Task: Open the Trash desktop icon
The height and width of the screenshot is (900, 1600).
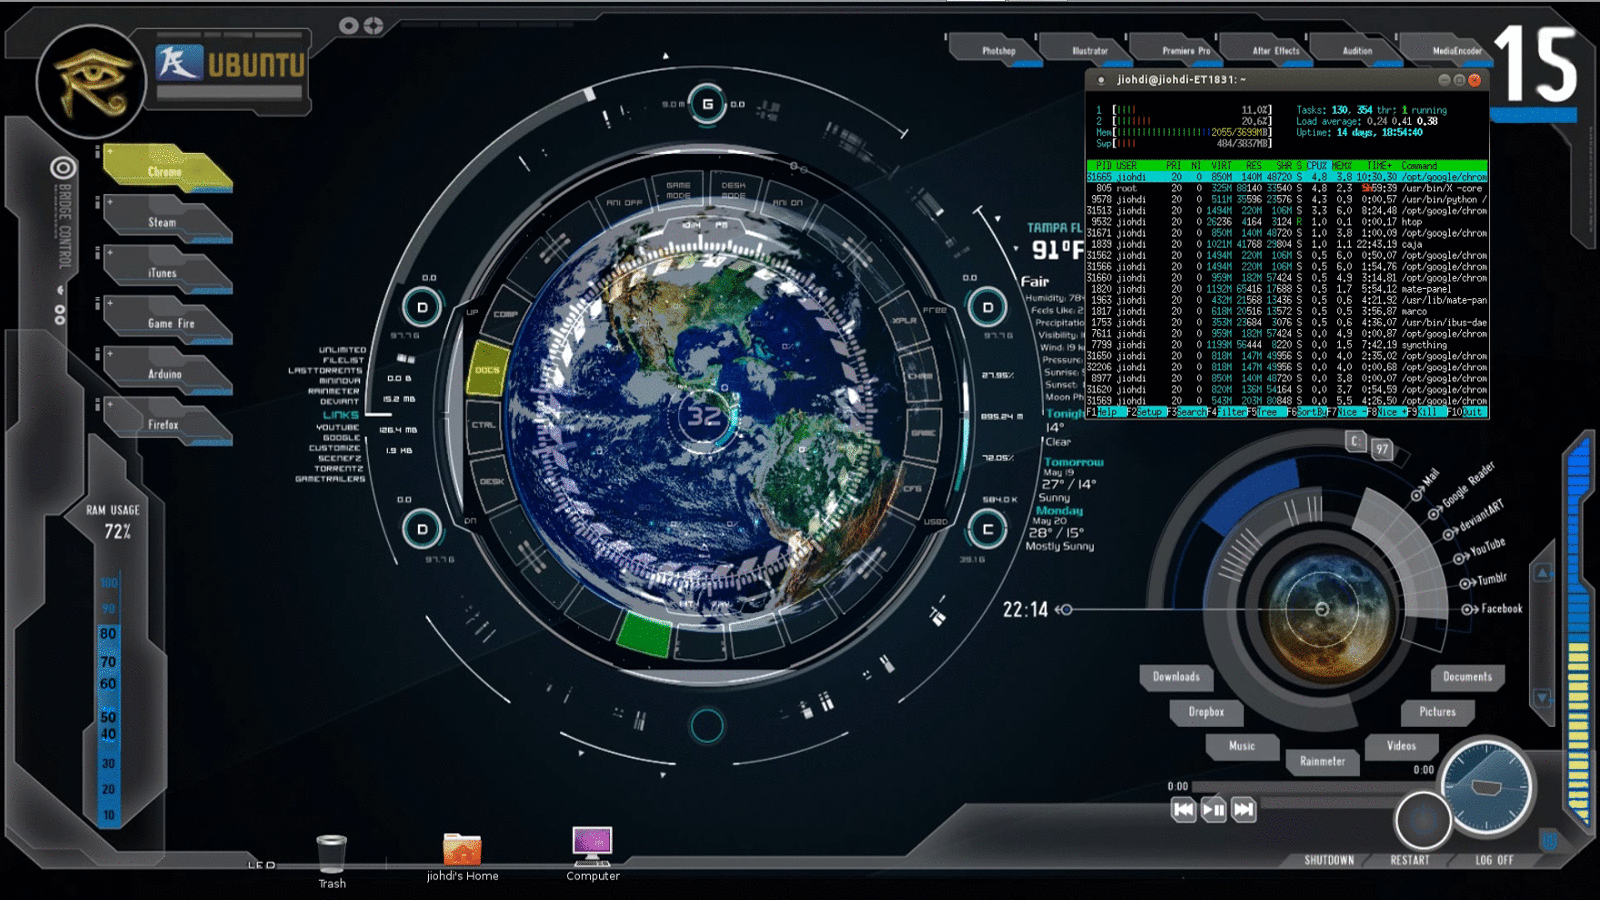Action: (x=331, y=855)
